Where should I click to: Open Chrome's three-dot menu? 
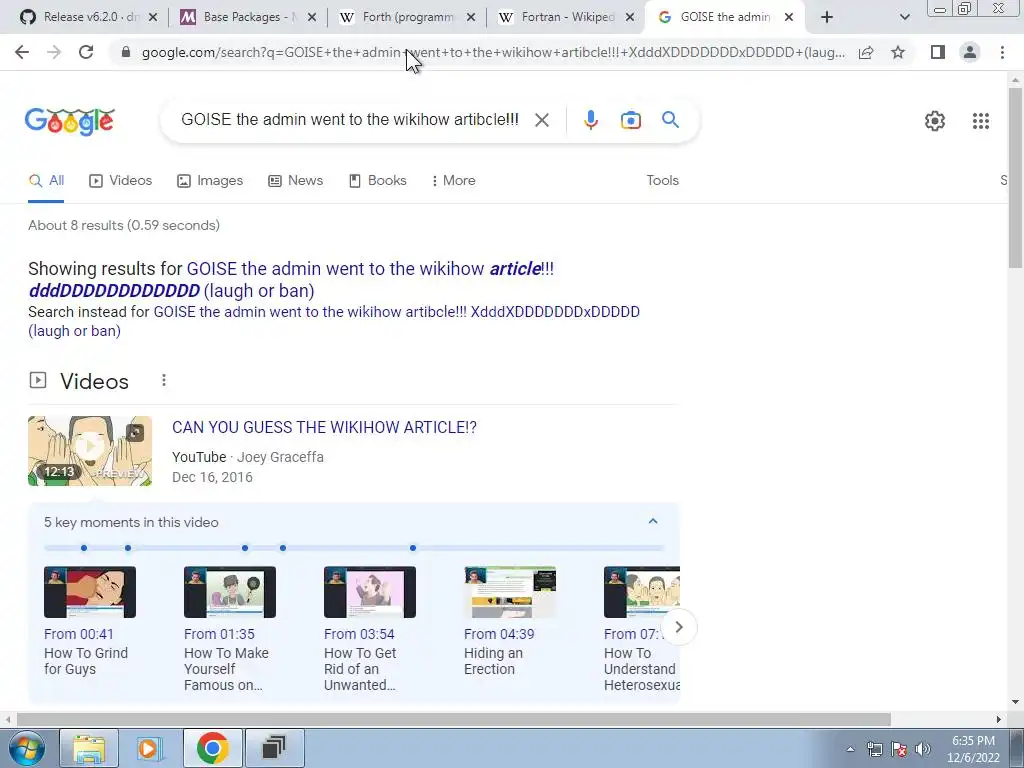point(1002,52)
